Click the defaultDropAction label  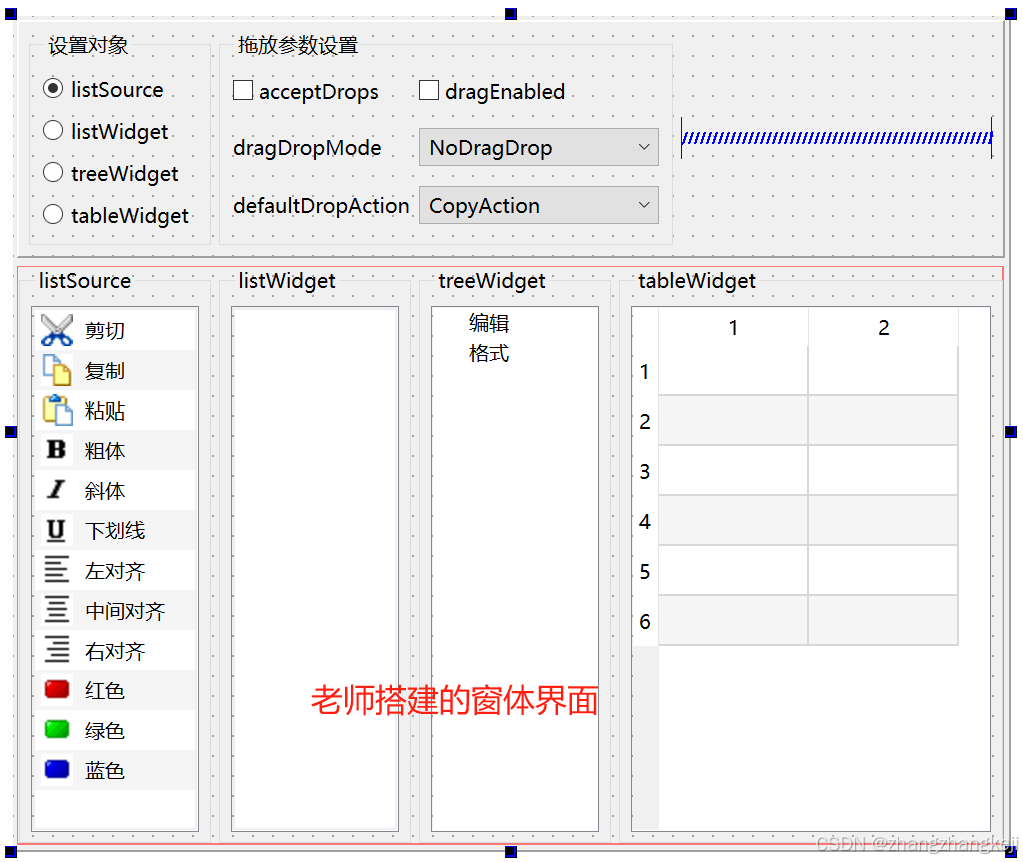(321, 206)
